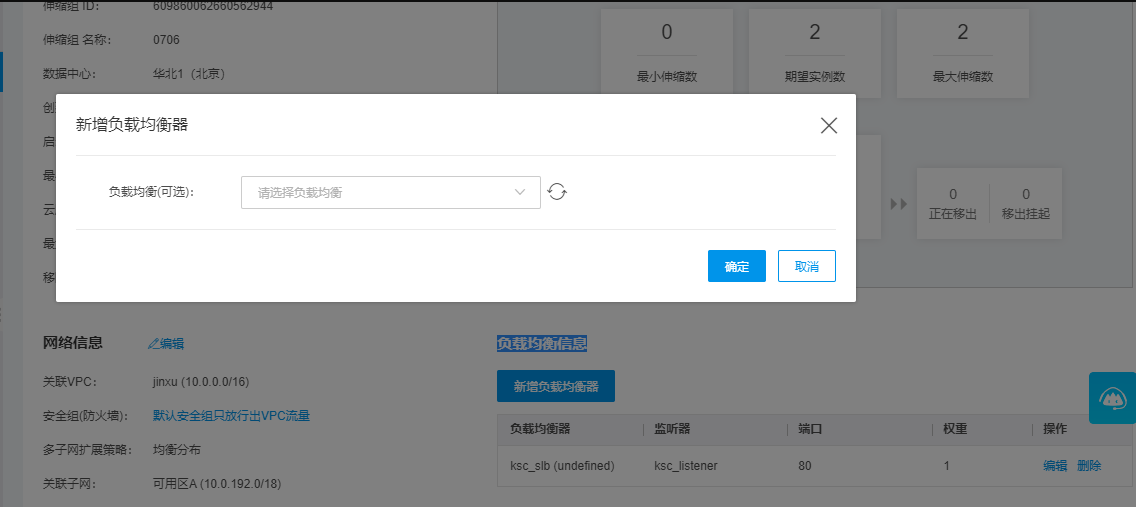Edit the ksc_slb load balancer row
Viewport: 1136px width, 507px height.
1055,466
